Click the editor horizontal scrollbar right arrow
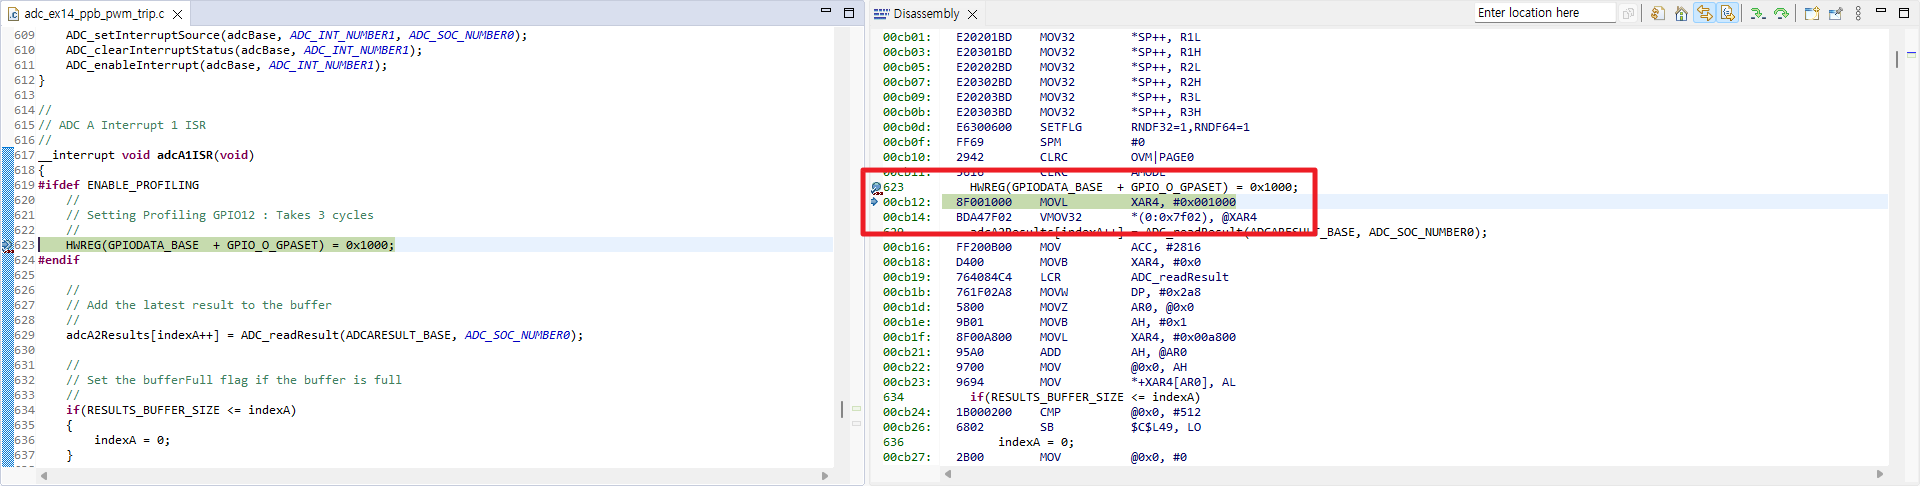The height and width of the screenshot is (486, 1920). click(x=825, y=476)
